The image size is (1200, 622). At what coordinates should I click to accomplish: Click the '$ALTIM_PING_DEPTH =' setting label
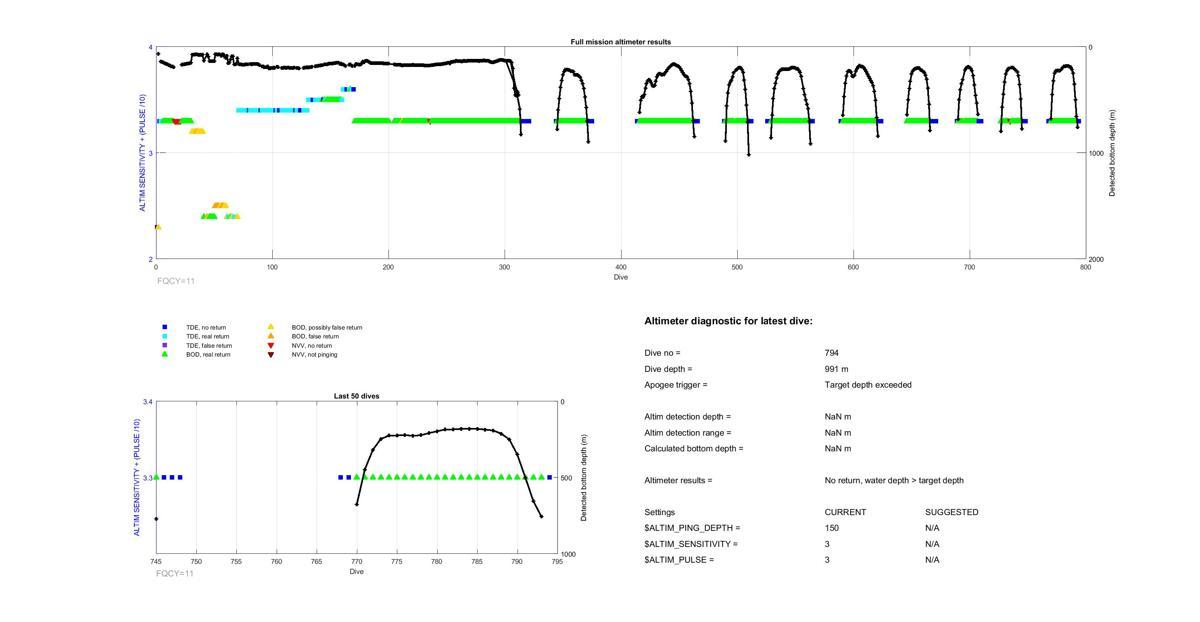pos(692,528)
